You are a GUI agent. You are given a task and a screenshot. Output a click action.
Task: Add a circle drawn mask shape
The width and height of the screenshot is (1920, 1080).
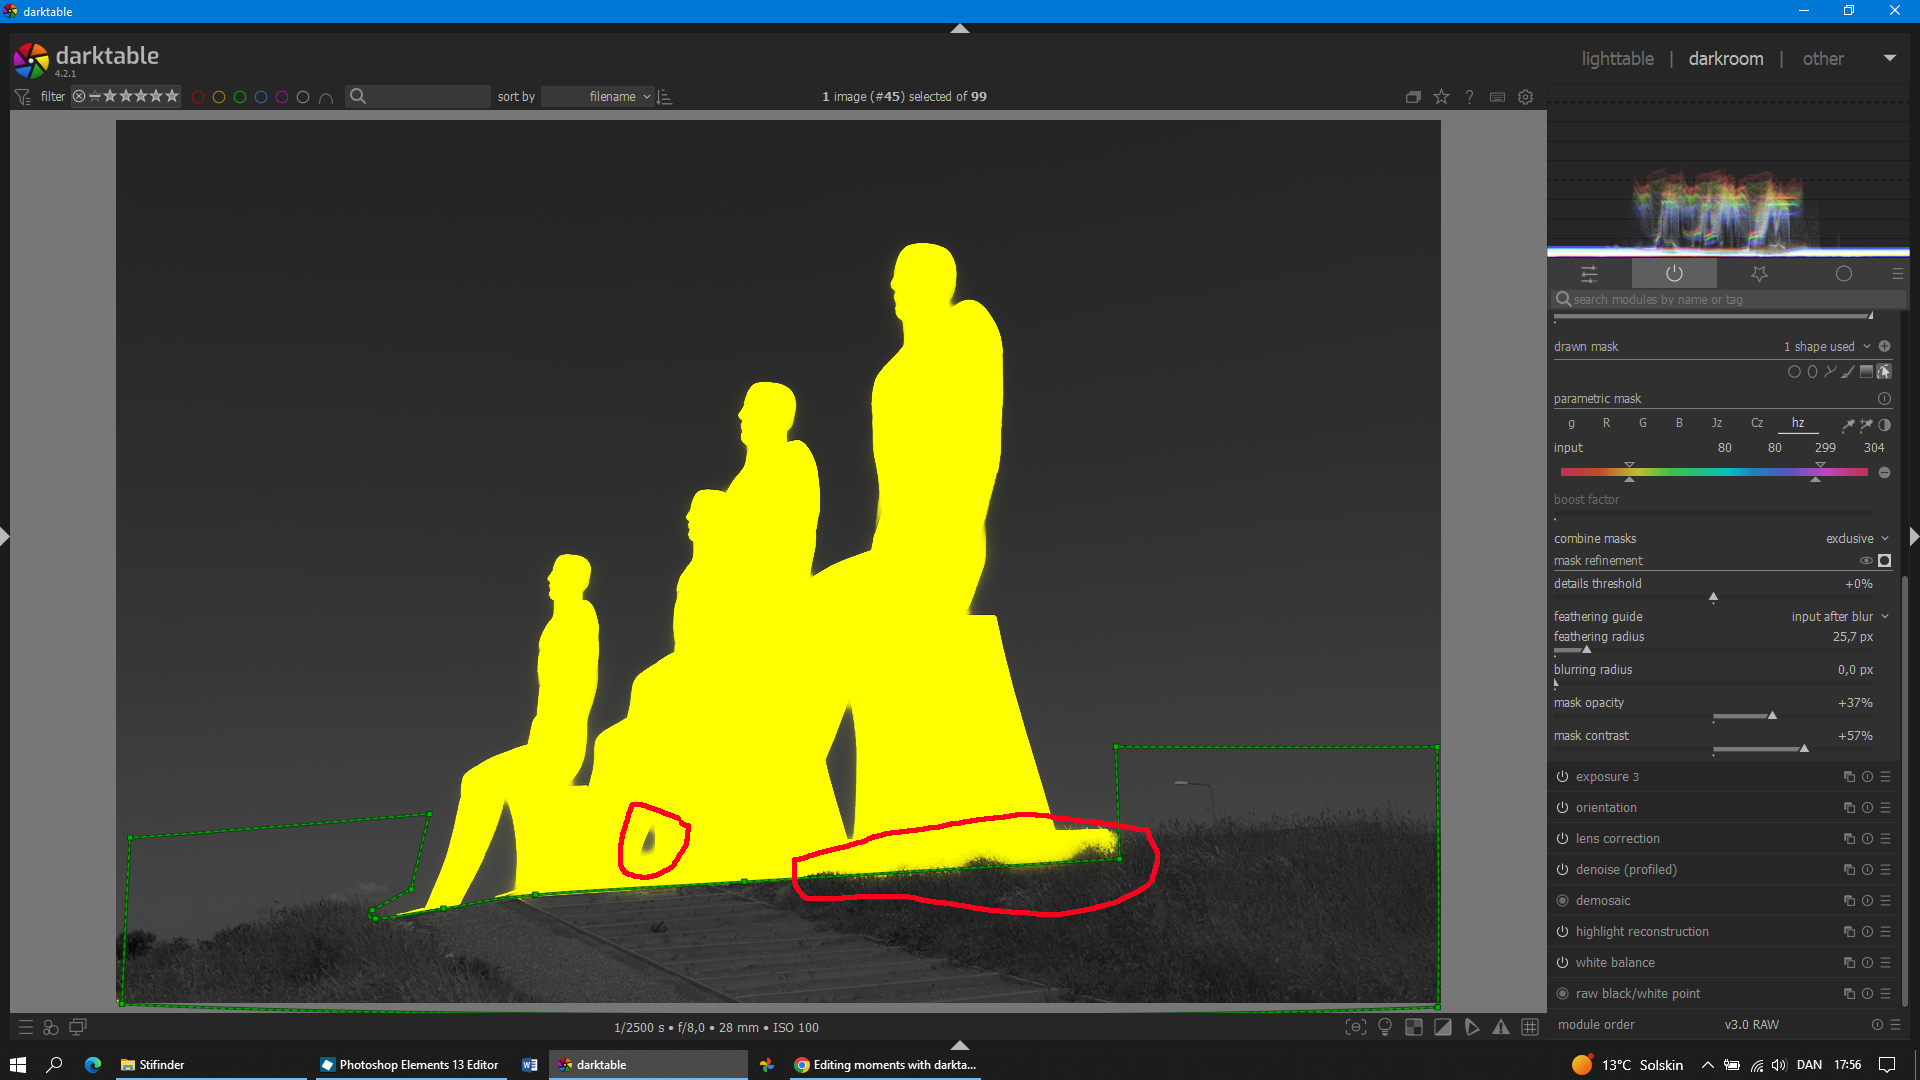pos(1794,372)
